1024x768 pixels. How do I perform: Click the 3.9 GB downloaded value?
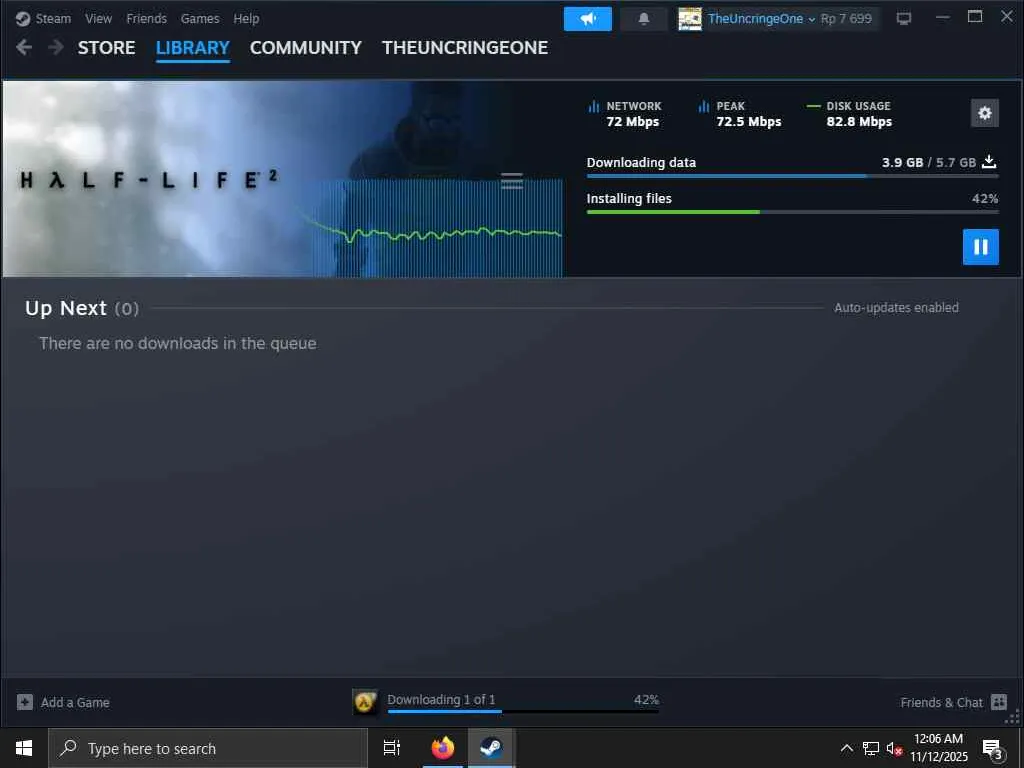coord(903,162)
